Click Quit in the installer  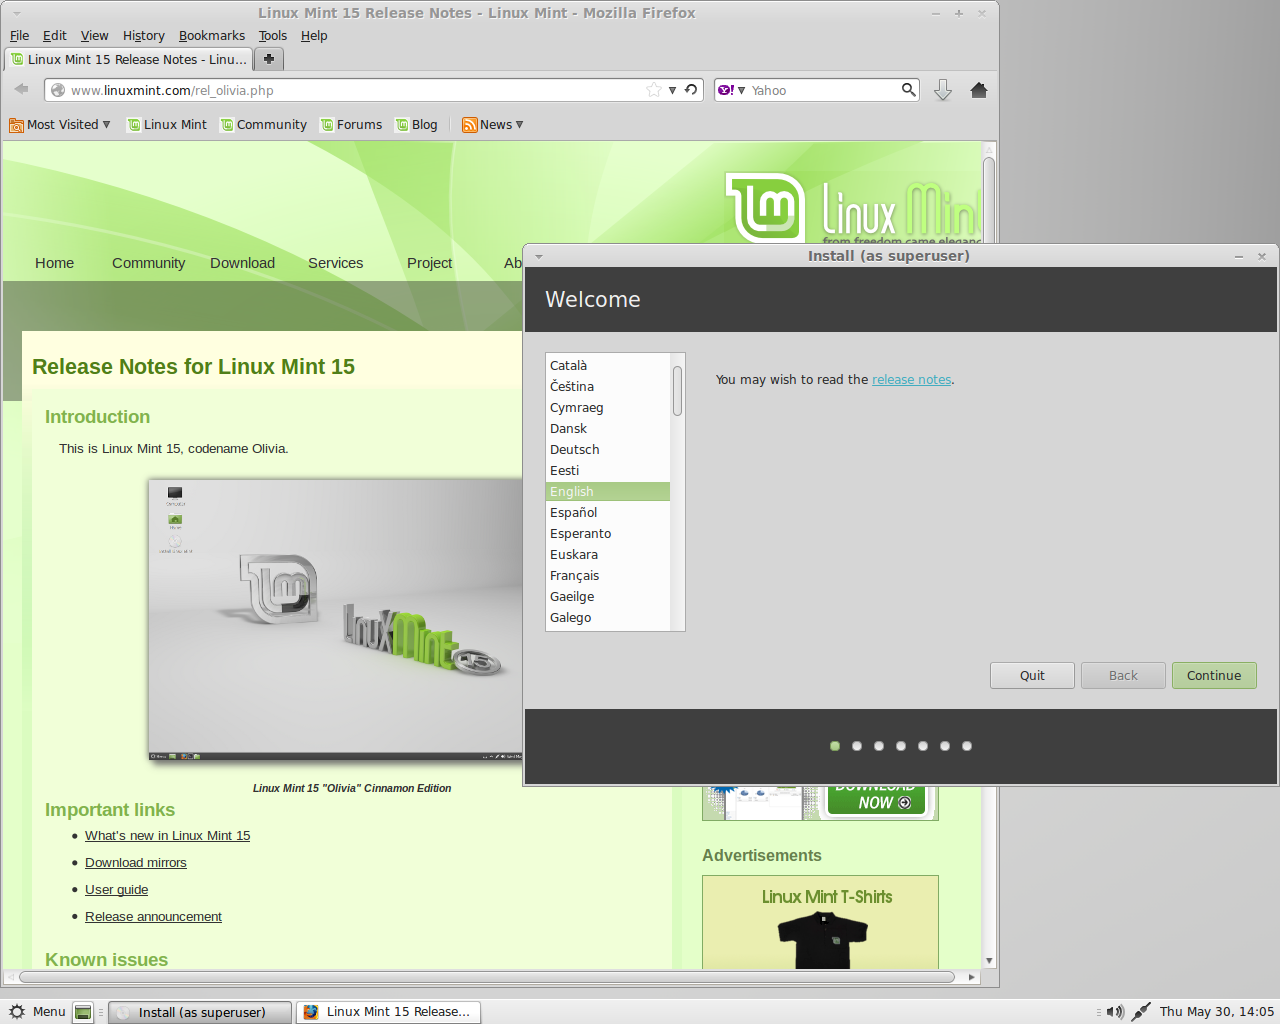tap(1032, 676)
